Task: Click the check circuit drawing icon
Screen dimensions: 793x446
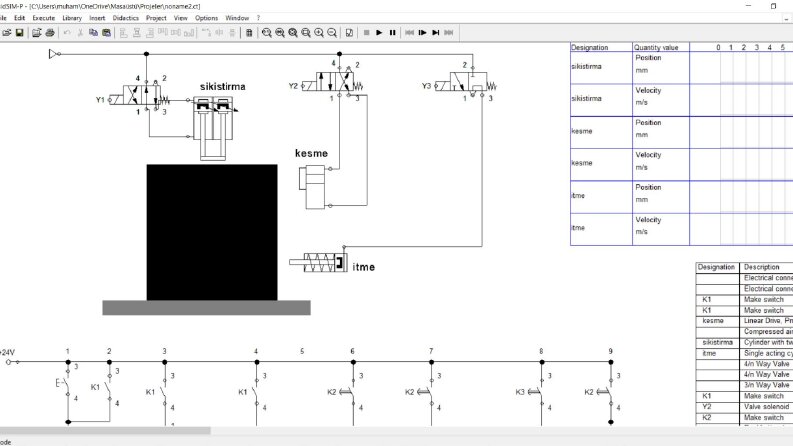Action: [349, 32]
